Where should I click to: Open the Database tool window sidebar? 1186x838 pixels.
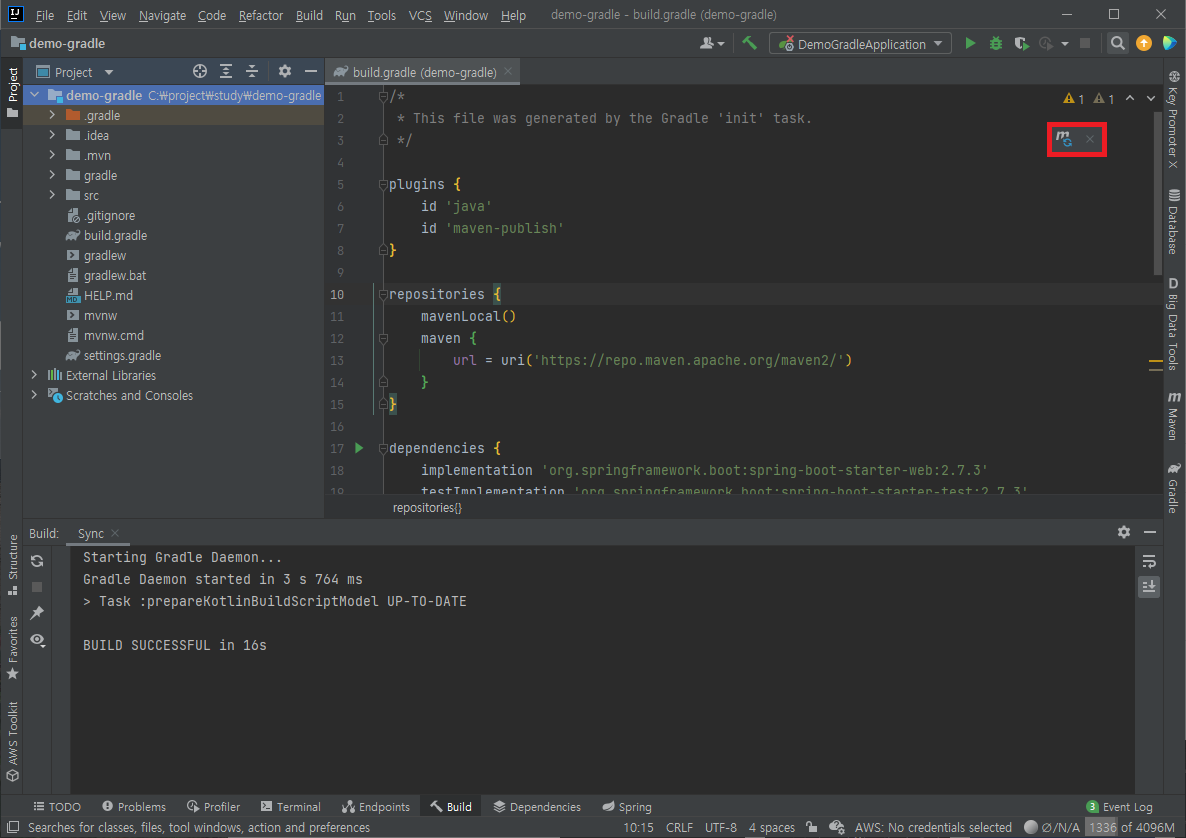(1173, 221)
